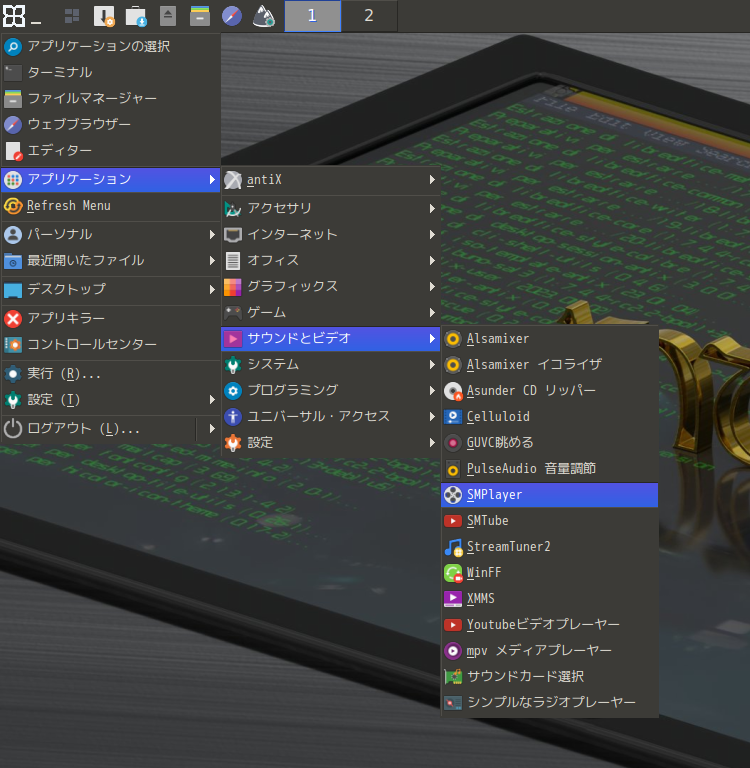
Task: Expand the パーソナル submenu arrow
Action: click(x=212, y=235)
